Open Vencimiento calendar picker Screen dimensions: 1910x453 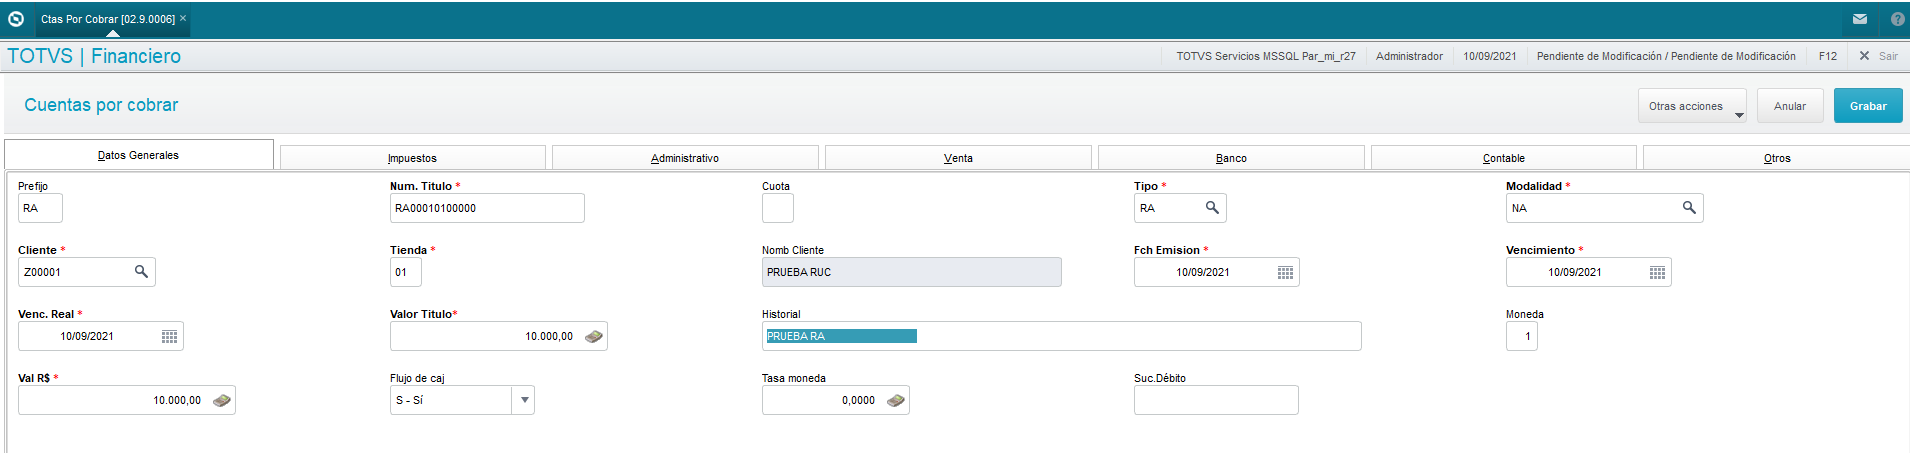point(1657,272)
